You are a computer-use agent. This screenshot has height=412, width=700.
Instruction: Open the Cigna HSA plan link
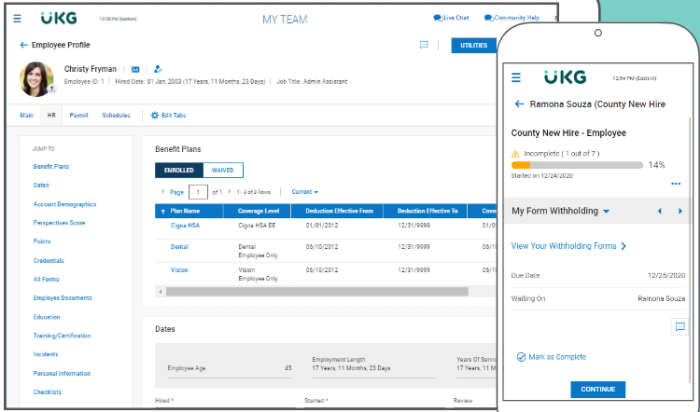tap(185, 225)
